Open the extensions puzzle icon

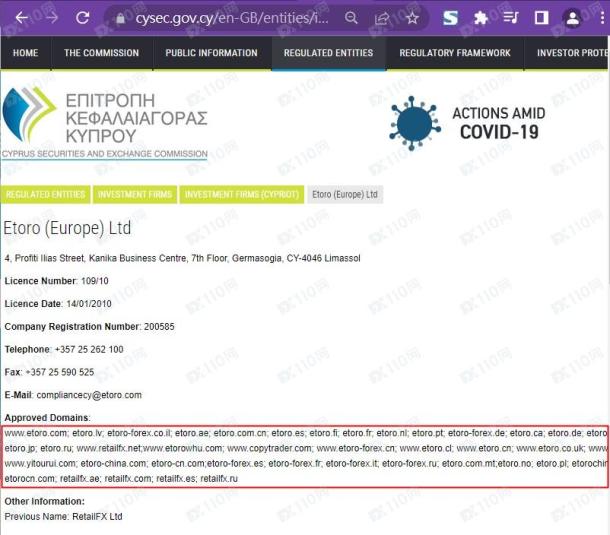click(x=481, y=18)
